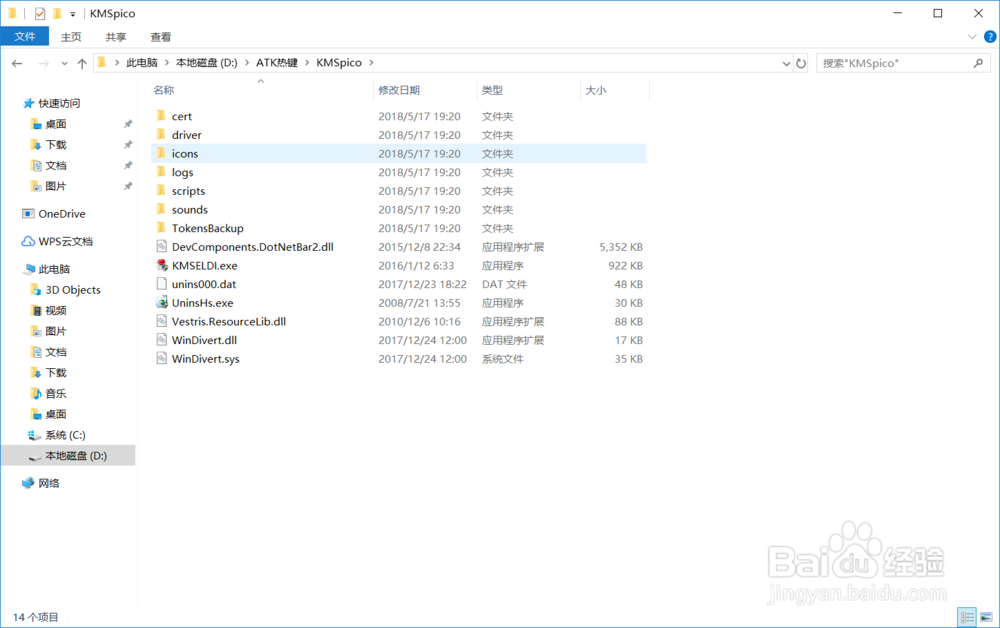Screen dimensions: 1000x628
Task: Expand the chevron after ATK热键 in breadcrumb
Action: [307, 62]
